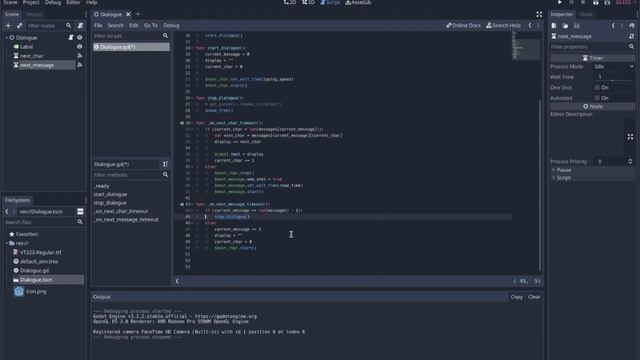This screenshot has width=640, height=360.
Task: Go to previous script in history
Action: point(530,25)
